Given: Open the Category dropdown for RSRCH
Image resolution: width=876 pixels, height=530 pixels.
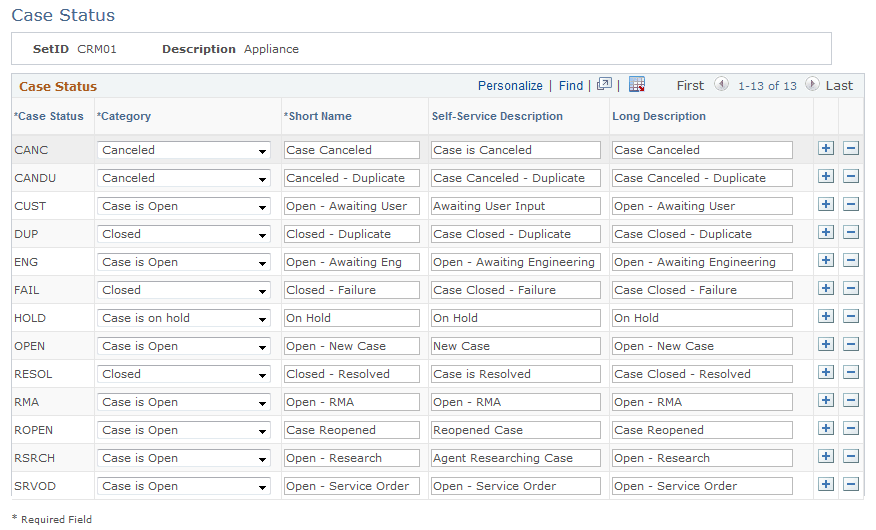Looking at the screenshot, I should [x=184, y=458].
